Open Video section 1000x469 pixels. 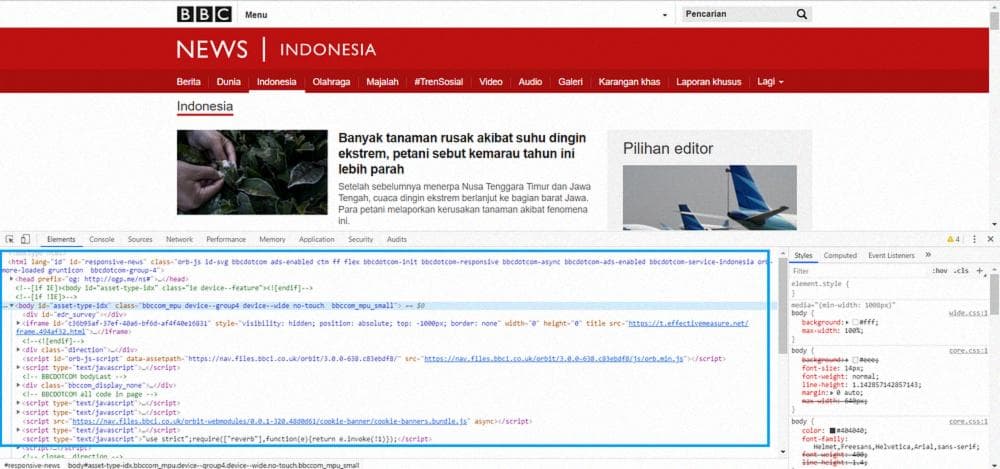tap(490, 82)
